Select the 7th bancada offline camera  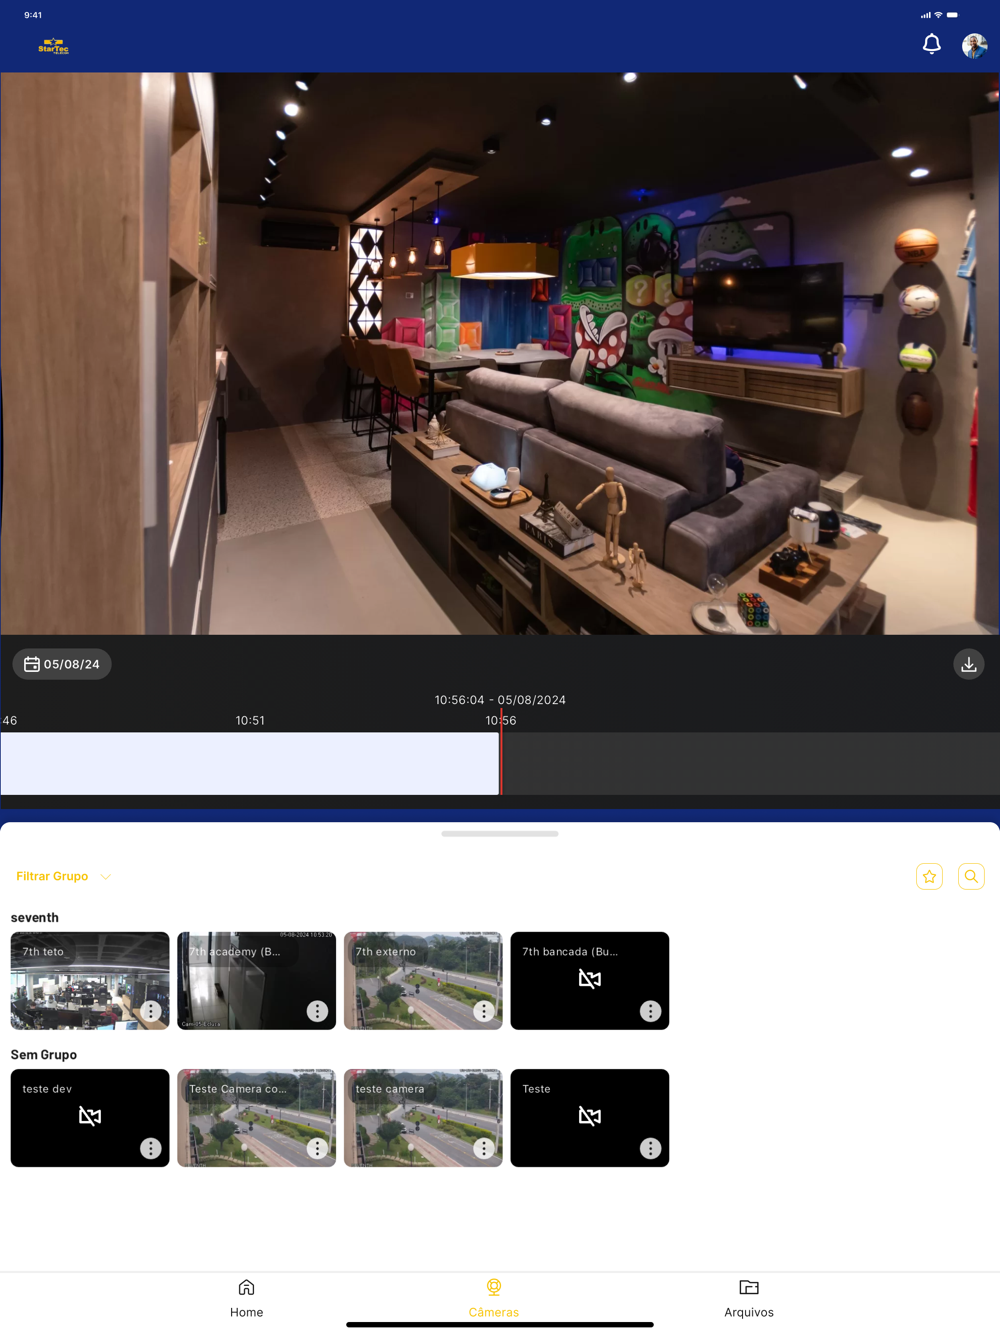point(590,980)
